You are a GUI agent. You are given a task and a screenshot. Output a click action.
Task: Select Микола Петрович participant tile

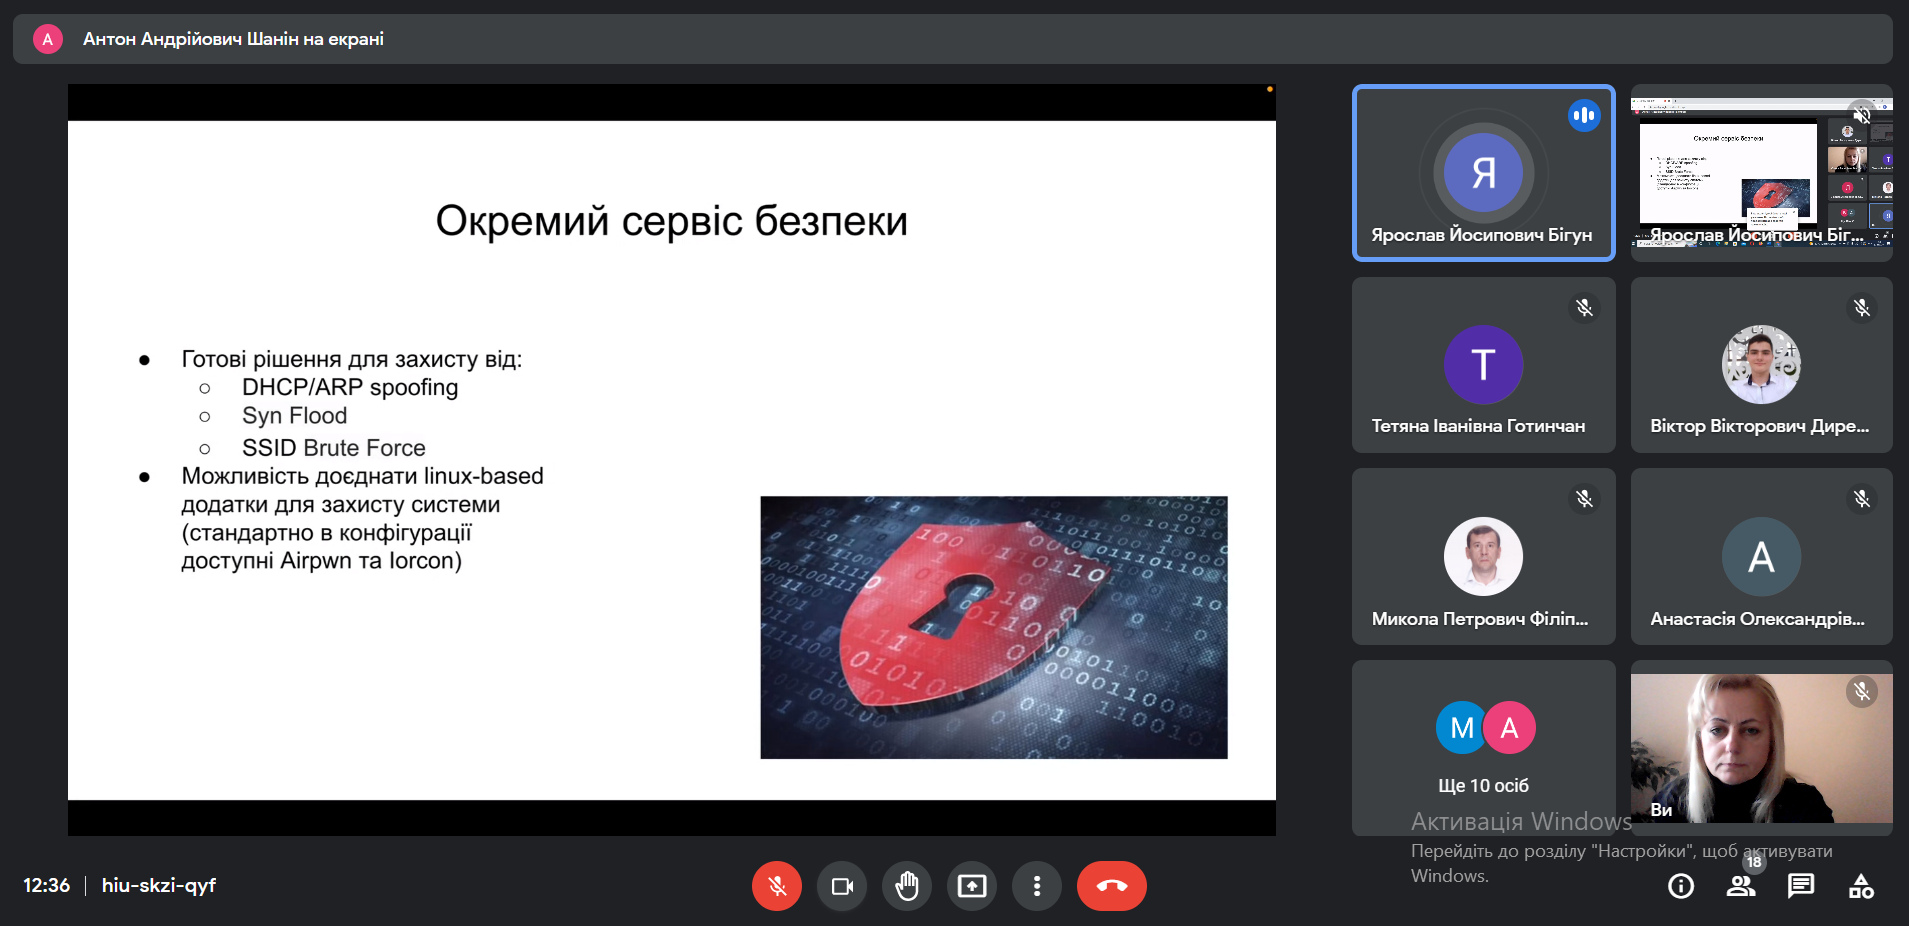click(x=1484, y=556)
